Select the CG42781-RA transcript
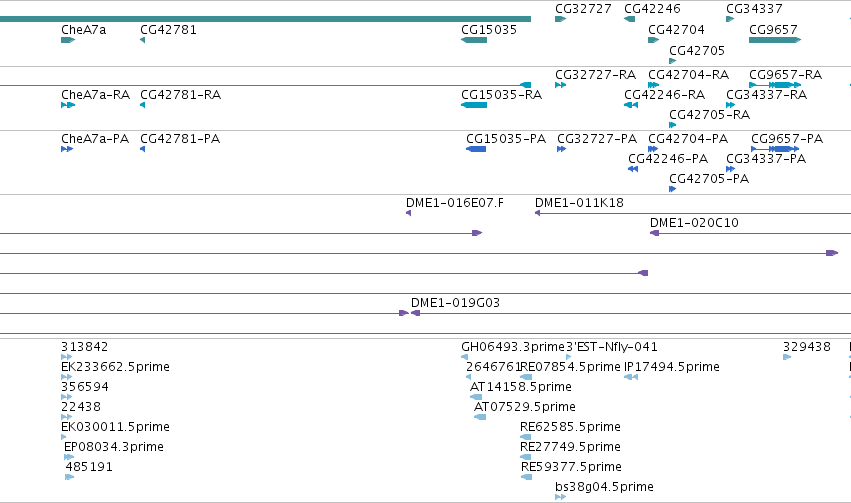This screenshot has height=503, width=851. tap(142, 105)
